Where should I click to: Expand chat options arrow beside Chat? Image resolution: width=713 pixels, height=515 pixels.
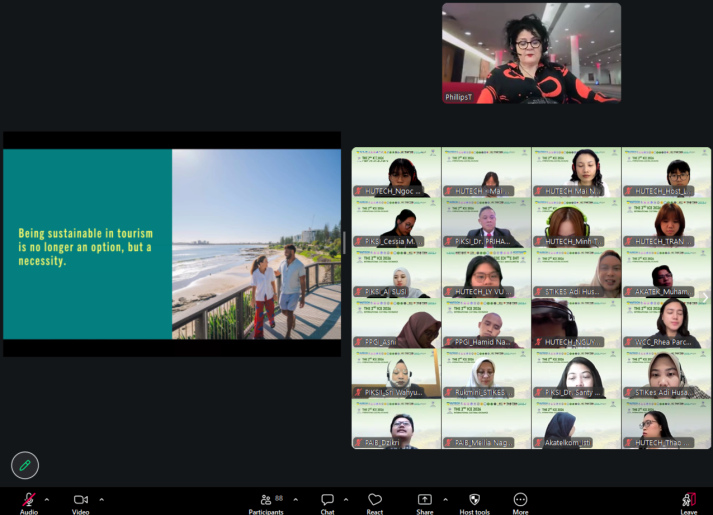pyautogui.click(x=346, y=499)
